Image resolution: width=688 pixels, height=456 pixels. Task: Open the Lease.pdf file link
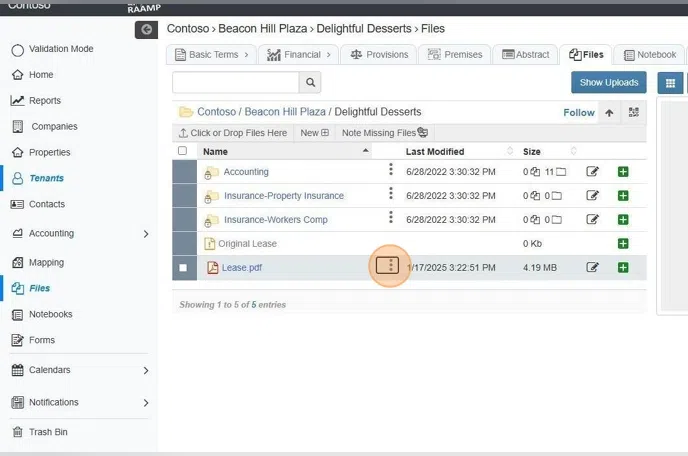pyautogui.click(x=241, y=268)
